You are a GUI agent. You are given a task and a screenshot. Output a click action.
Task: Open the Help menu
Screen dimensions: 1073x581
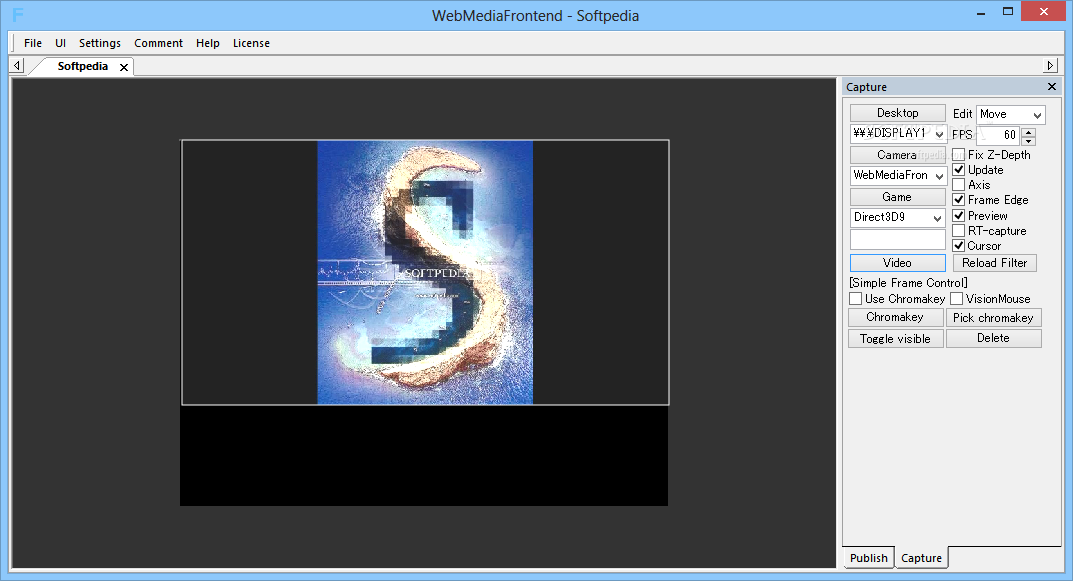[x=207, y=43]
